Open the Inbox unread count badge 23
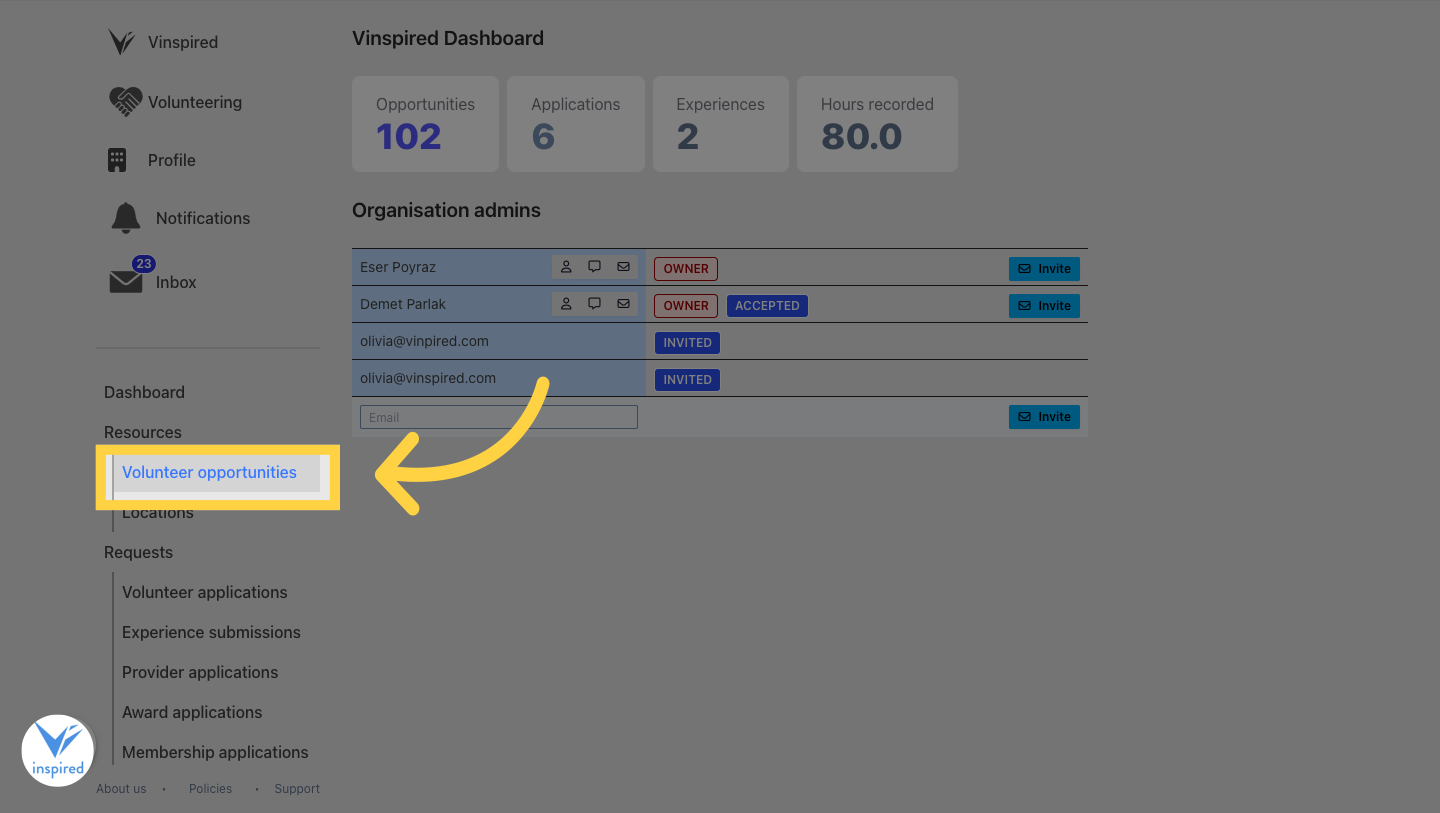Viewport: 1440px width, 813px height. point(143,264)
